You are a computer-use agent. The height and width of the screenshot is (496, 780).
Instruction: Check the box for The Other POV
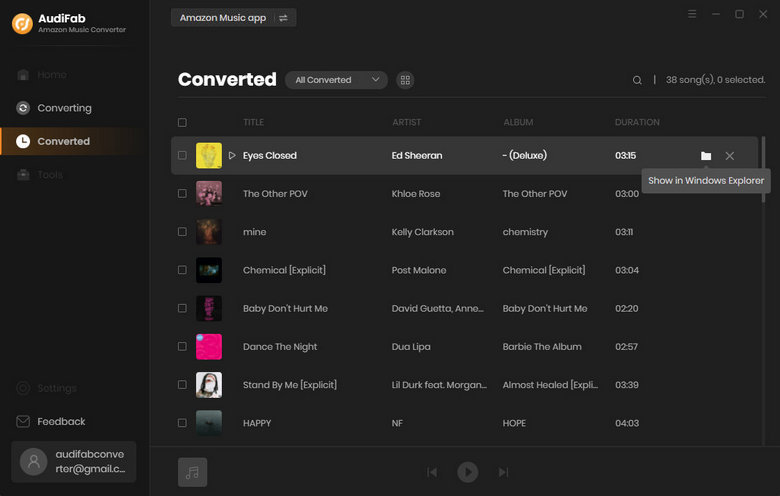[182, 194]
